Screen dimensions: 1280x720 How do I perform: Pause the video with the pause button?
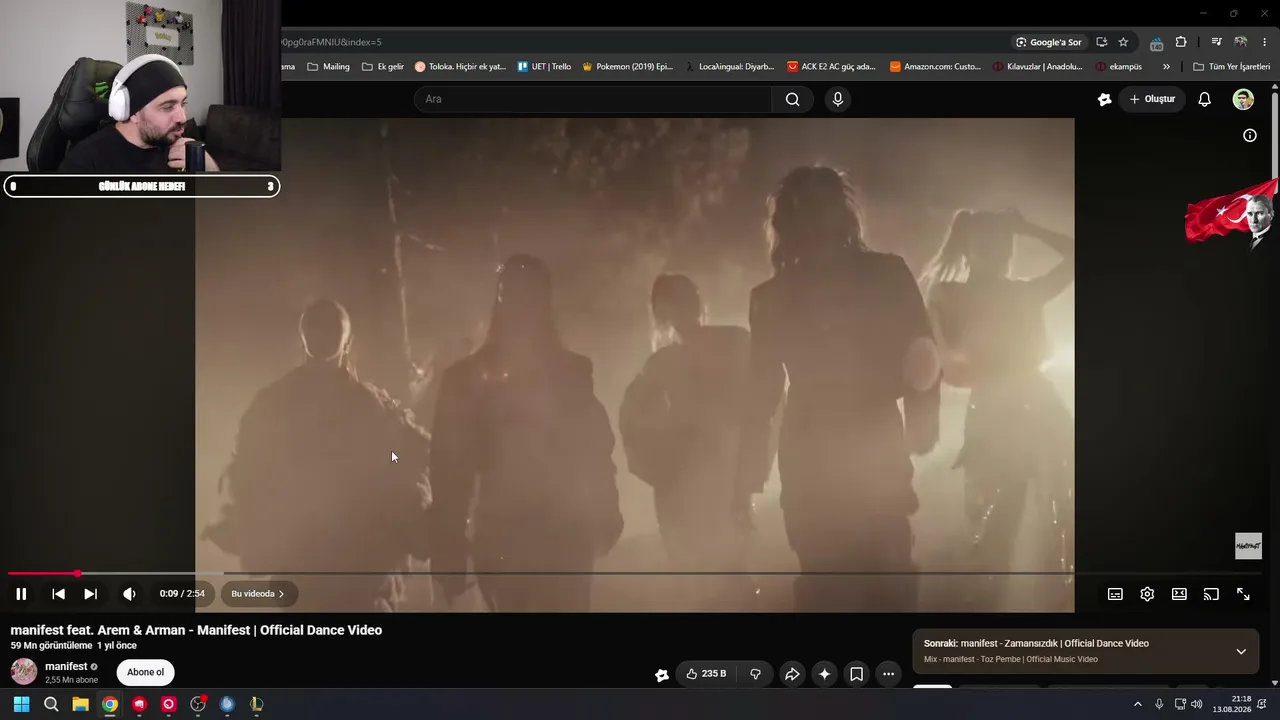tap(21, 594)
